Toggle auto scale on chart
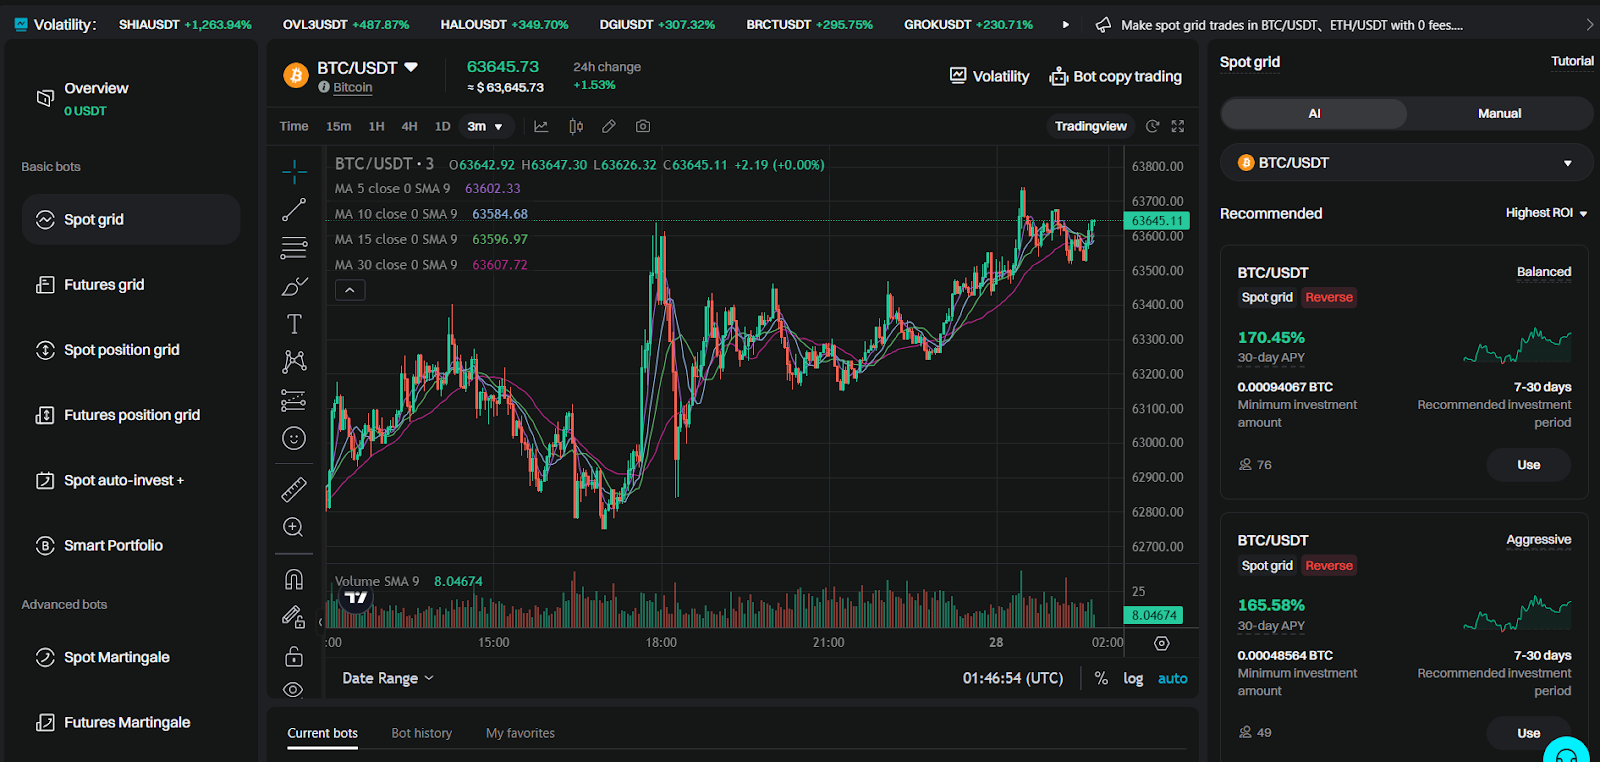 click(x=1173, y=678)
